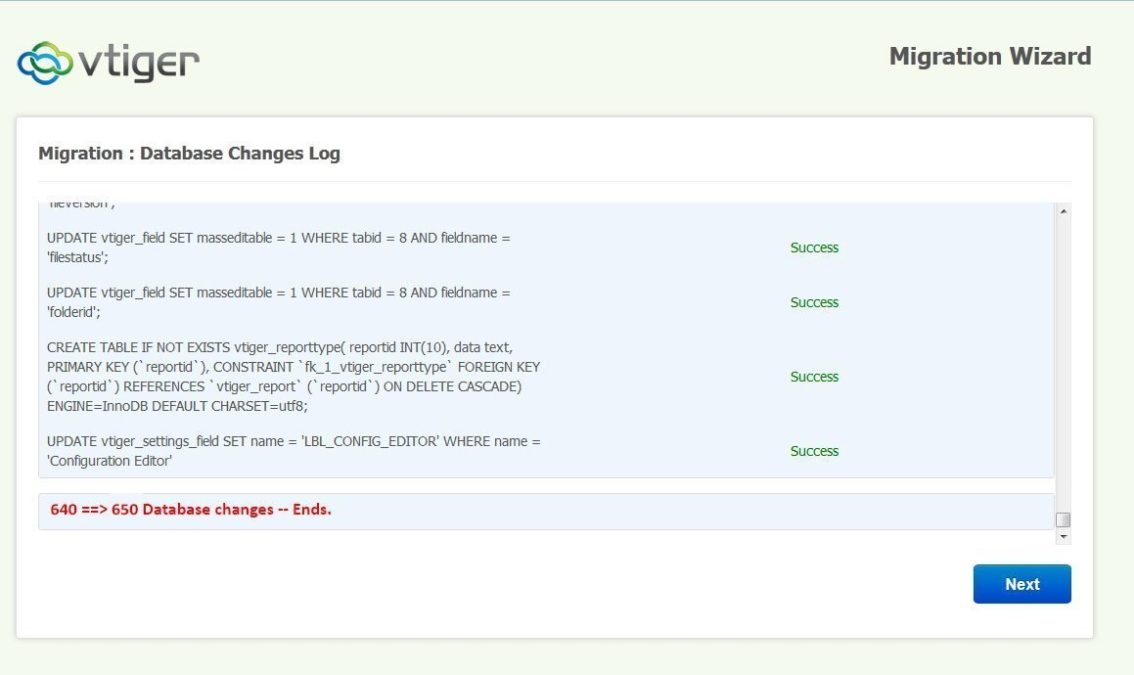Click the Migration Wizard heading
Screen dimensions: 1134x675
990,57
